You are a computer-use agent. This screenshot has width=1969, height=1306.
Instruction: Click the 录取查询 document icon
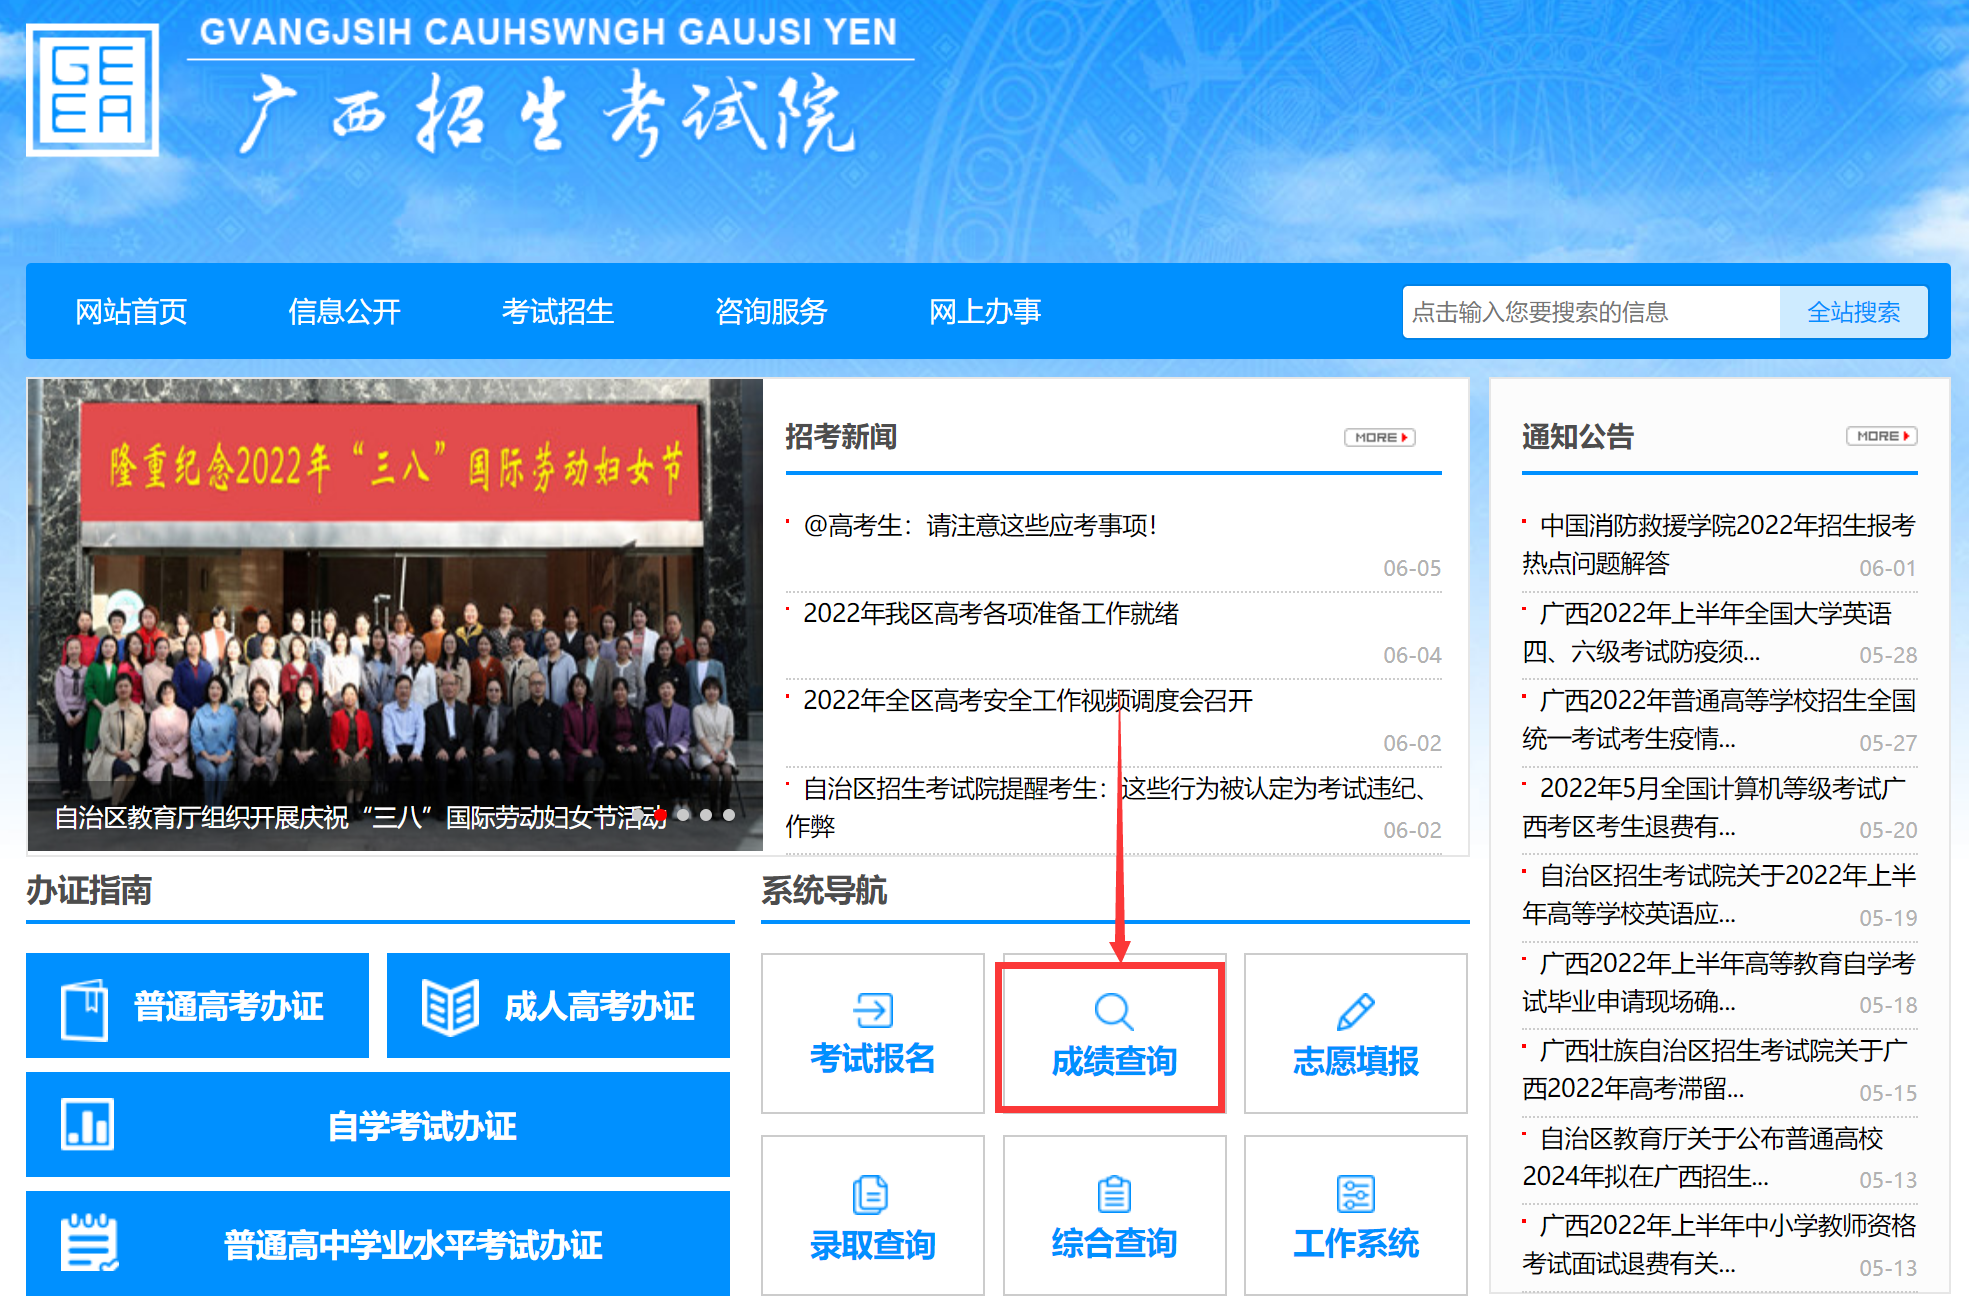click(x=871, y=1195)
